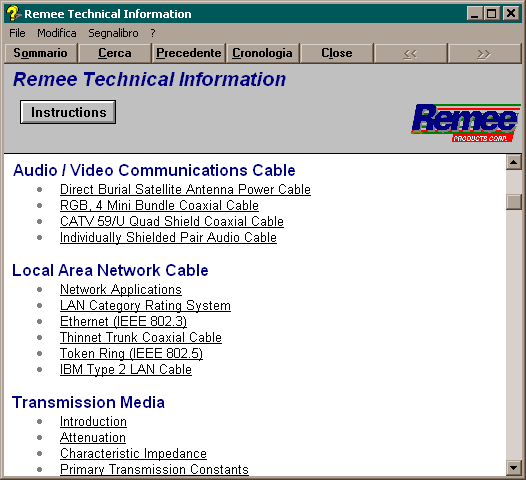Open the Characteristic Impedance topic link
Screen dimensions: 526x480
pos(133,454)
